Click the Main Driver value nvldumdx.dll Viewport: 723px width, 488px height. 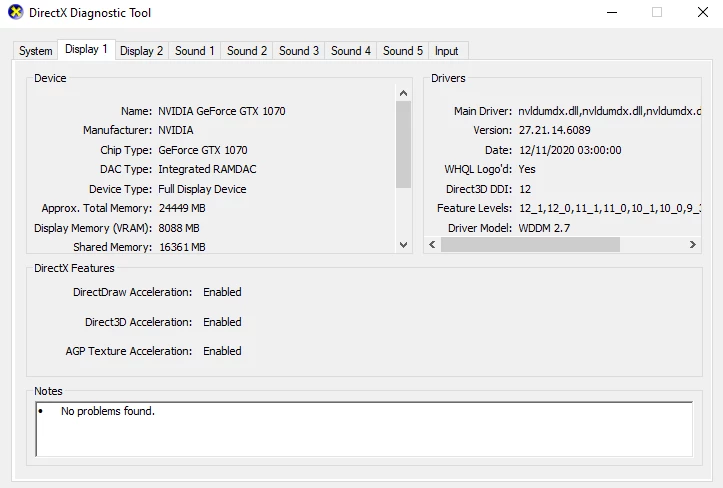[x=609, y=111]
